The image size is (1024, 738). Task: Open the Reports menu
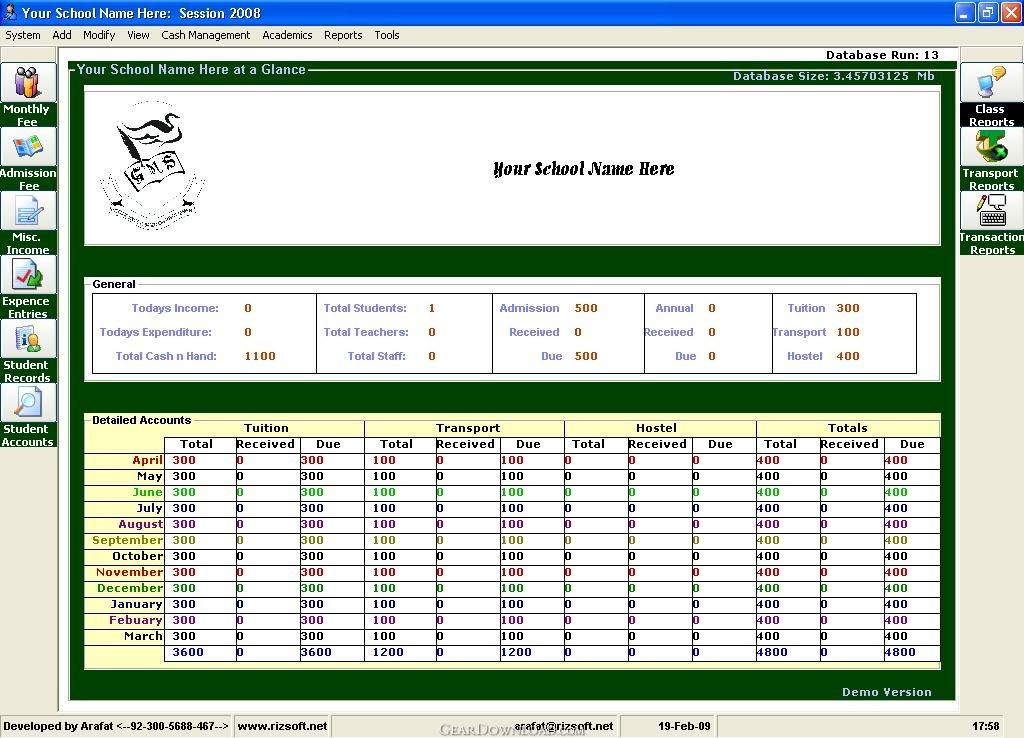click(x=343, y=35)
